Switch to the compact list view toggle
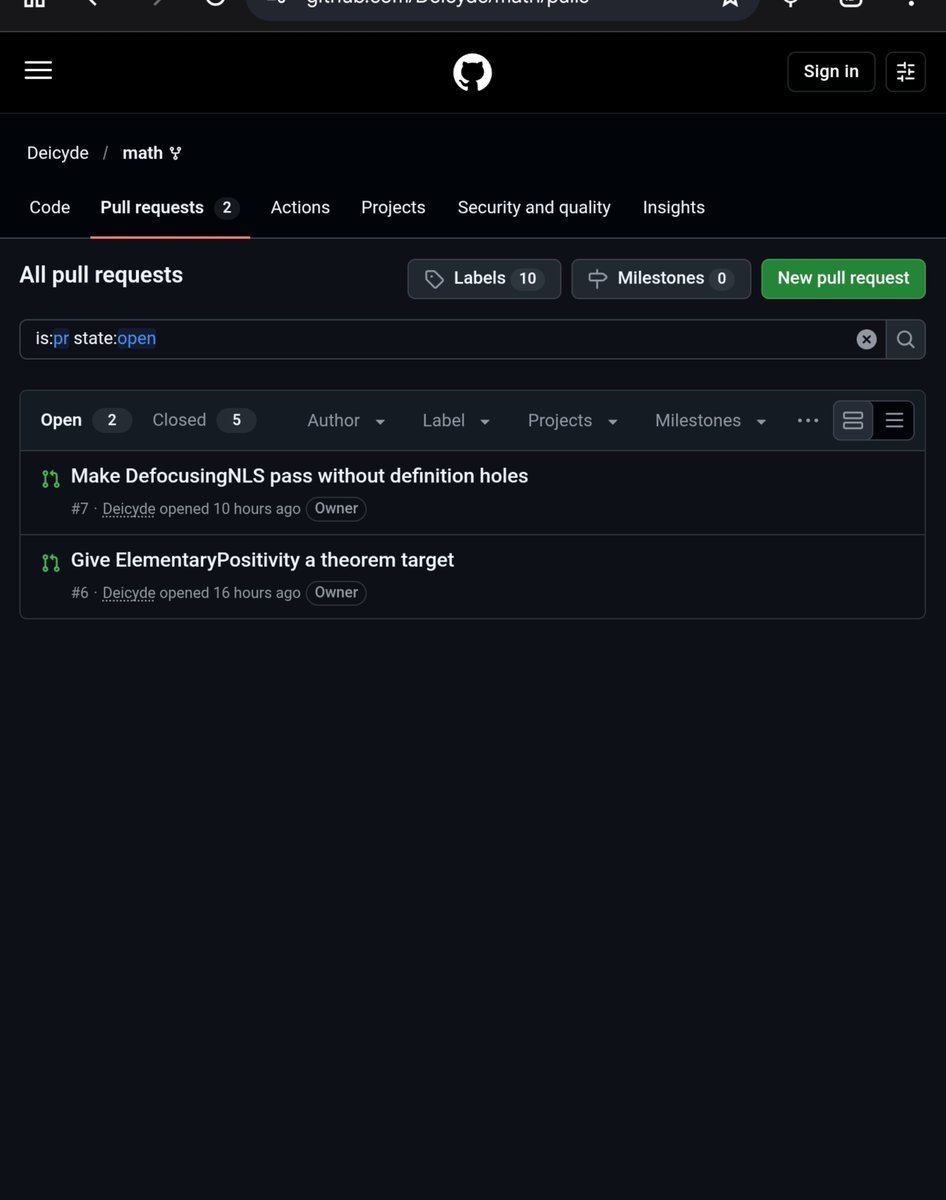The image size is (946, 1200). (894, 421)
